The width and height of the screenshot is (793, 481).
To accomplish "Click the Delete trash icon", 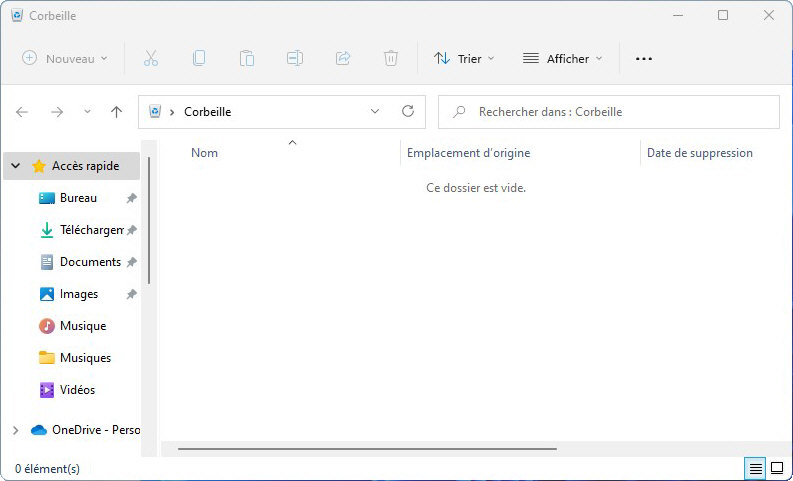I will tap(391, 59).
